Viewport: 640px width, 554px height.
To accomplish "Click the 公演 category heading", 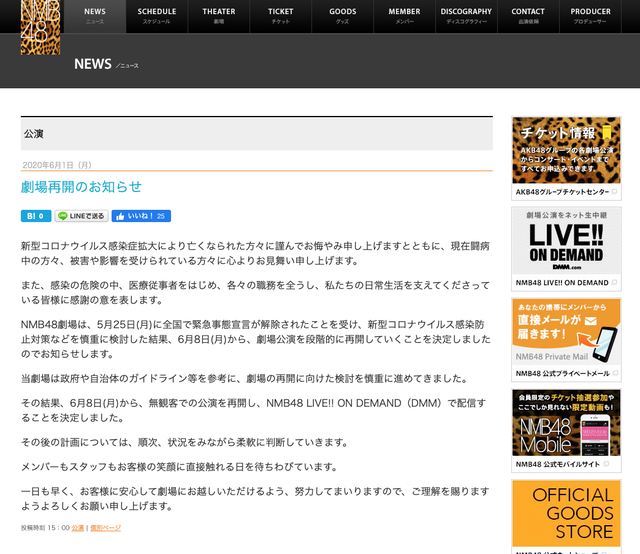I will pos(33,134).
